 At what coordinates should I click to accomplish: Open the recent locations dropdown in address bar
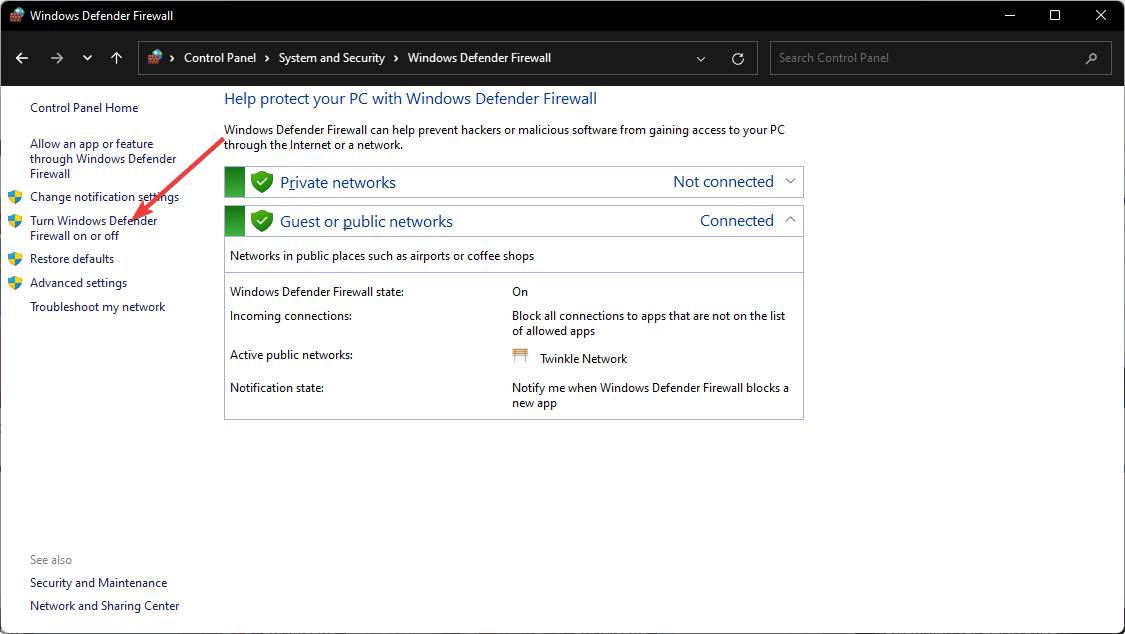700,58
